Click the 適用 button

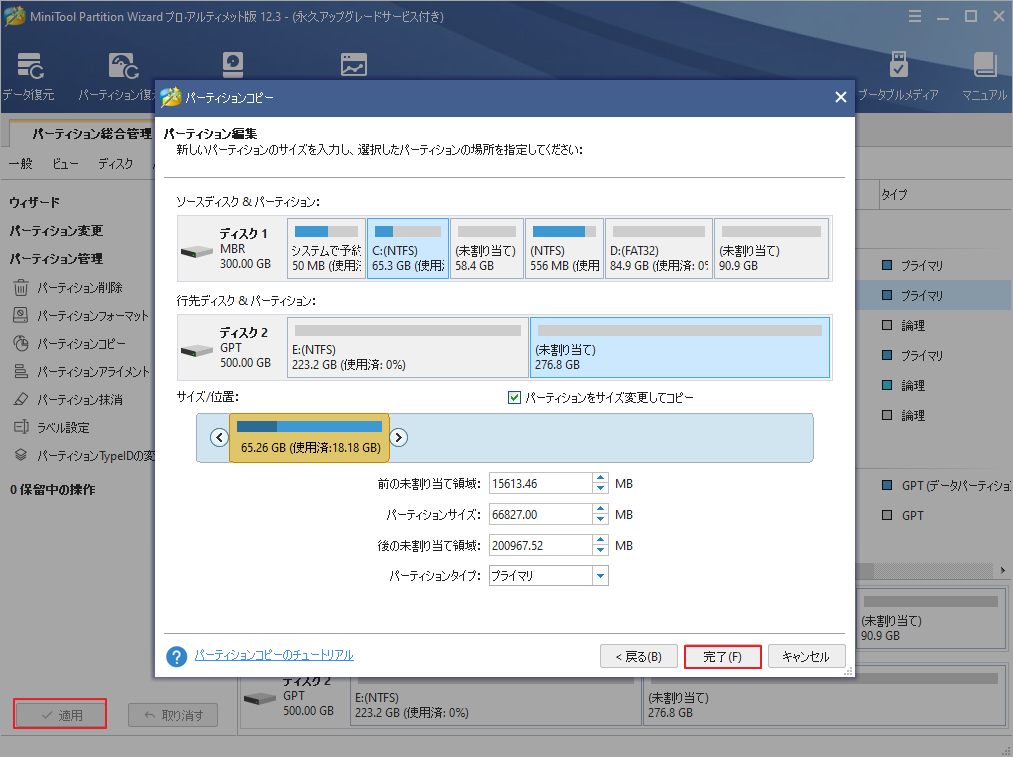[x=59, y=713]
